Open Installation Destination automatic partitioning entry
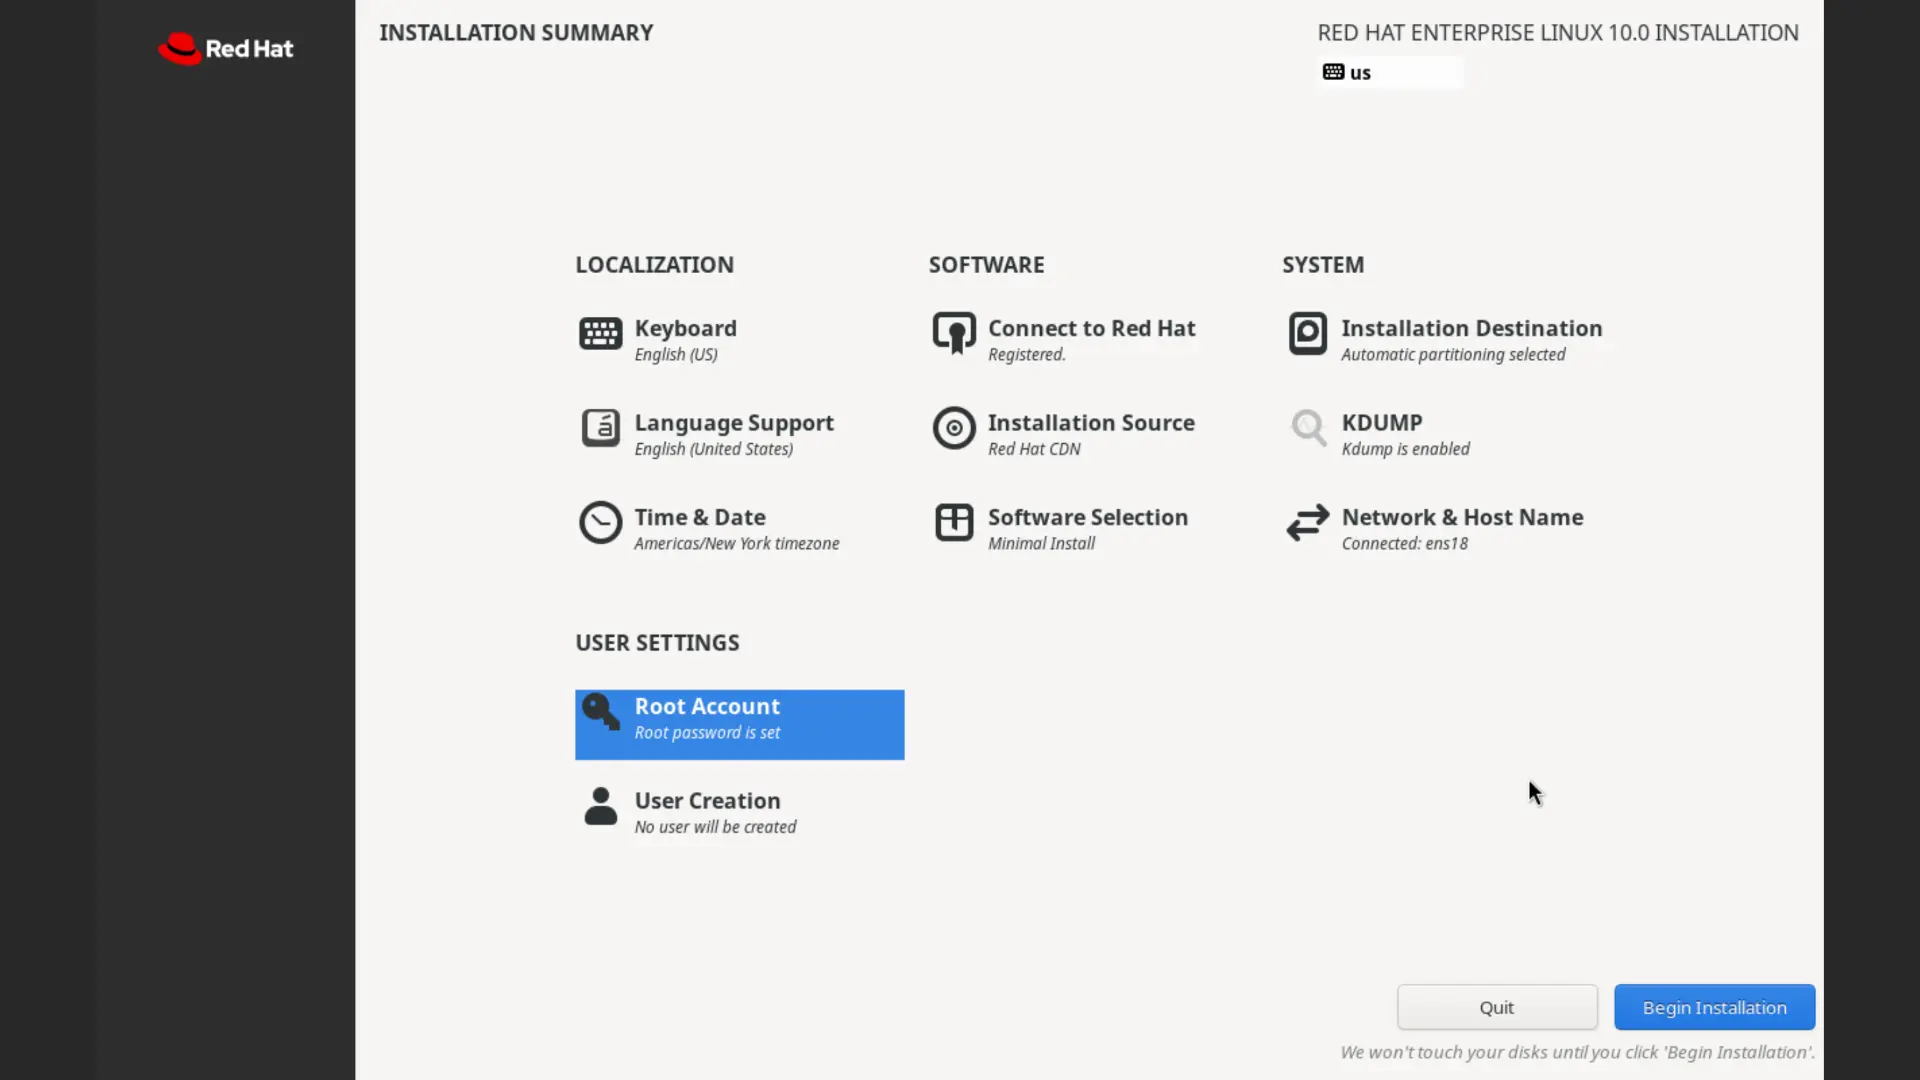 pos(1470,340)
